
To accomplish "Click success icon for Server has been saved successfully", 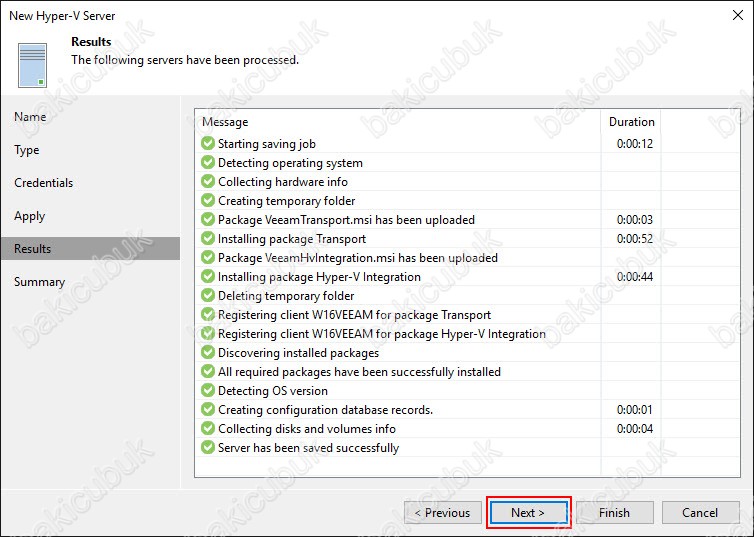I will 208,447.
